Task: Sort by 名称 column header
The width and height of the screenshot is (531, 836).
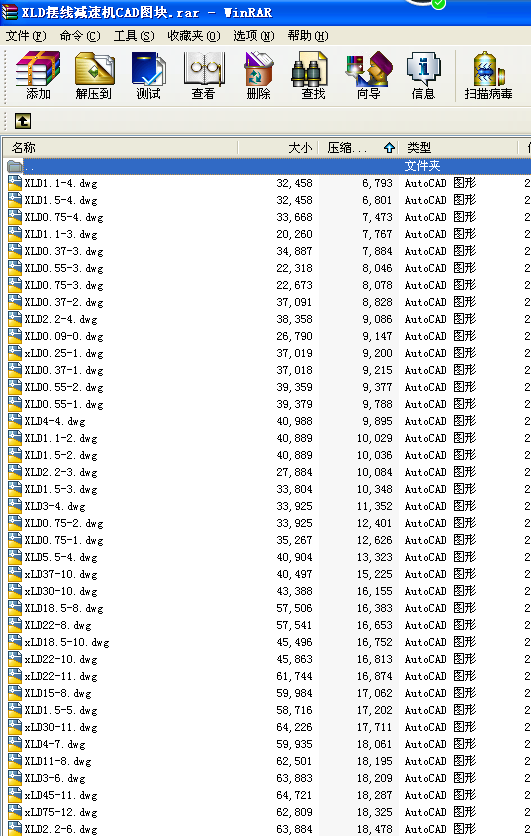Action: 120,148
